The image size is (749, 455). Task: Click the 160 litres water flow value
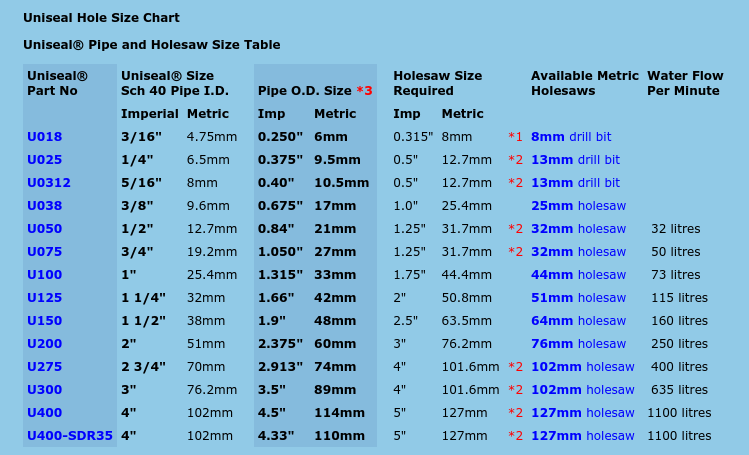tap(679, 321)
